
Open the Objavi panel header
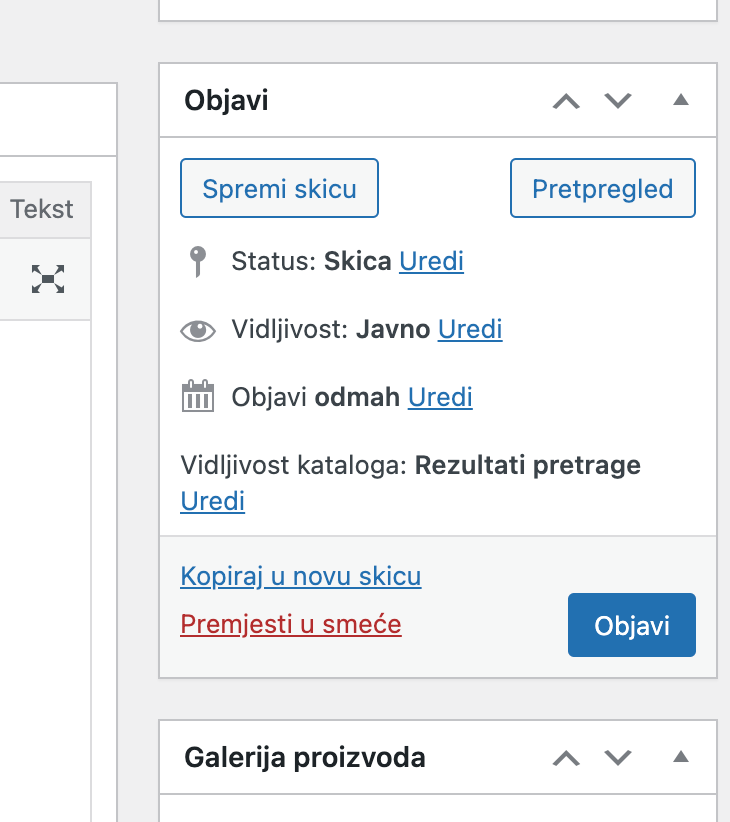point(226,100)
